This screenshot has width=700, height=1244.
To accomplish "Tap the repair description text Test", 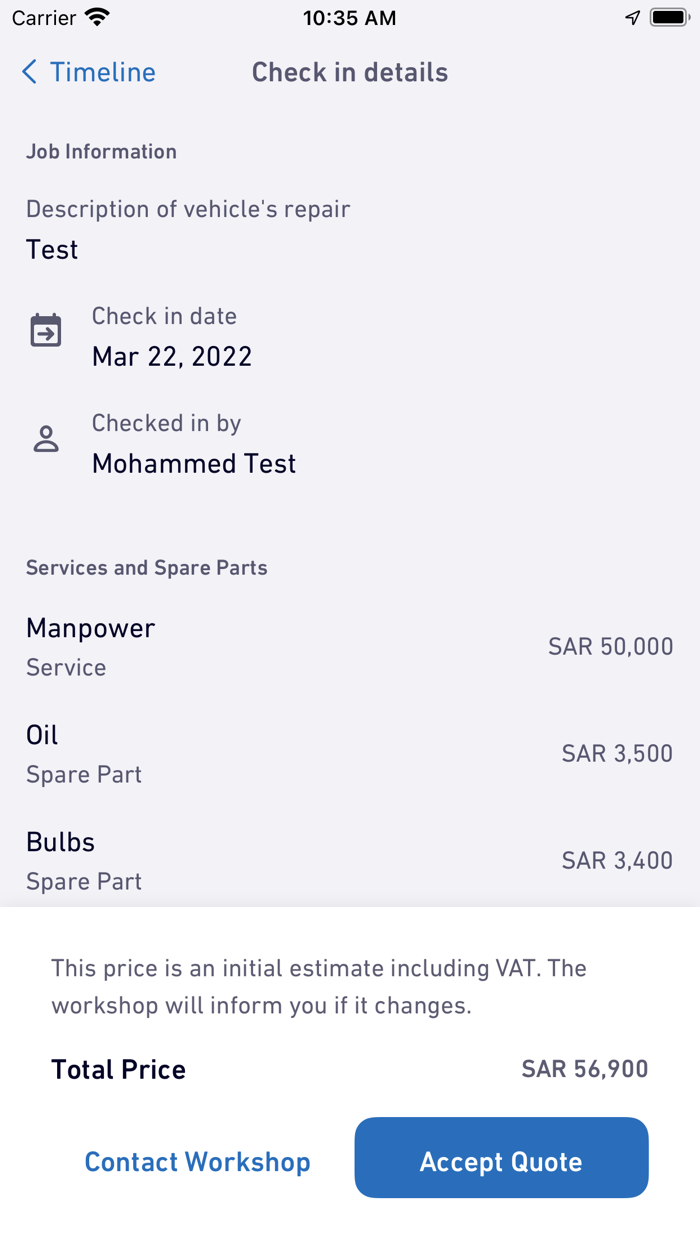I will (x=51, y=250).
